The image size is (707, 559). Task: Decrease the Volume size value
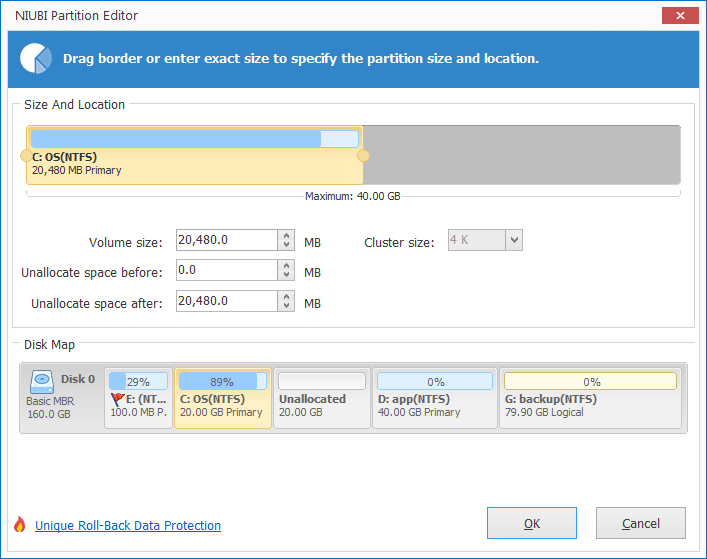[286, 245]
